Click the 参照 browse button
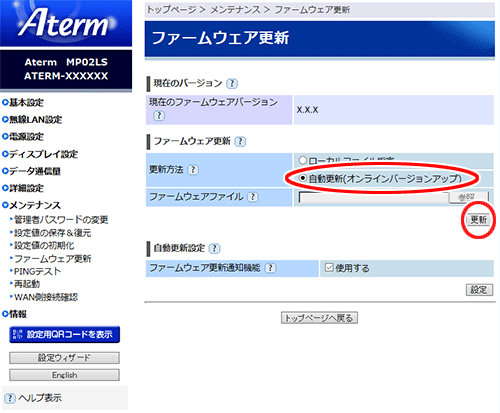The height and width of the screenshot is (413, 500). click(x=468, y=197)
